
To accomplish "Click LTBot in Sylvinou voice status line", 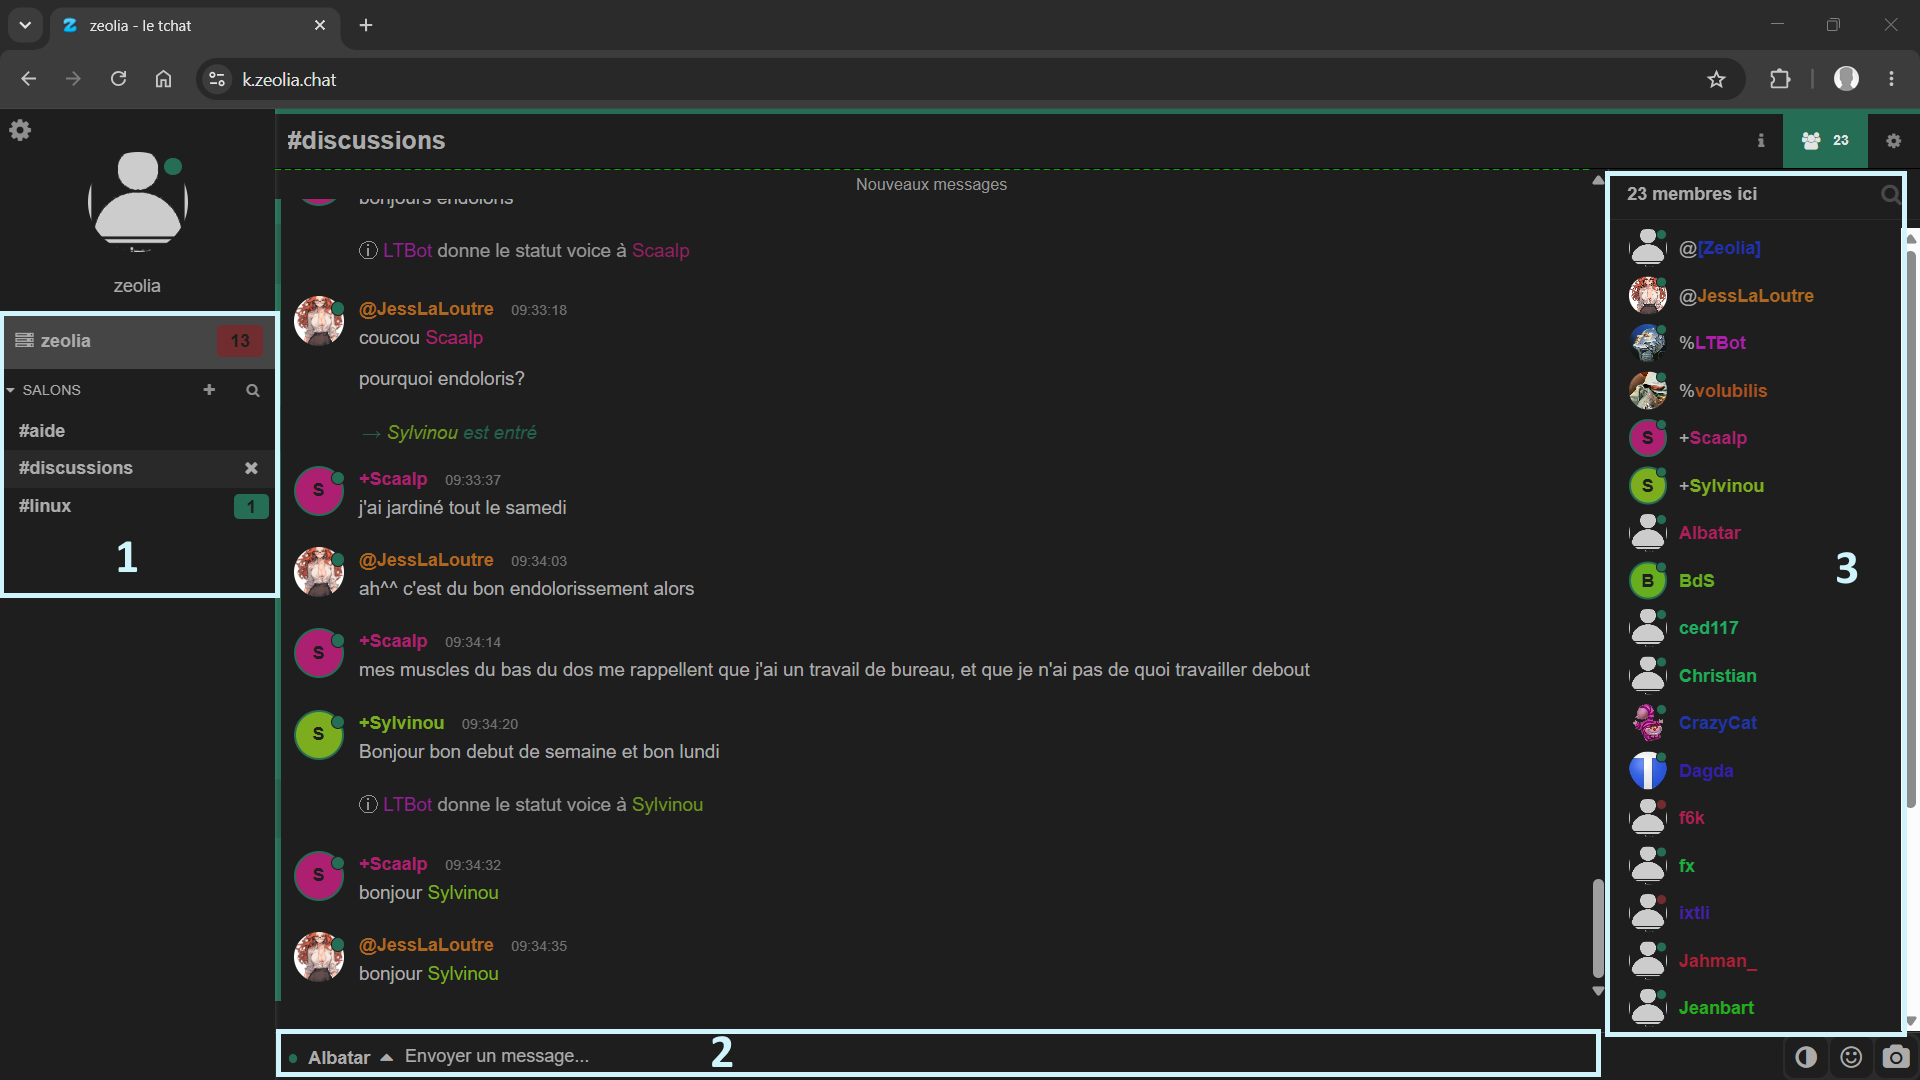I will [407, 805].
